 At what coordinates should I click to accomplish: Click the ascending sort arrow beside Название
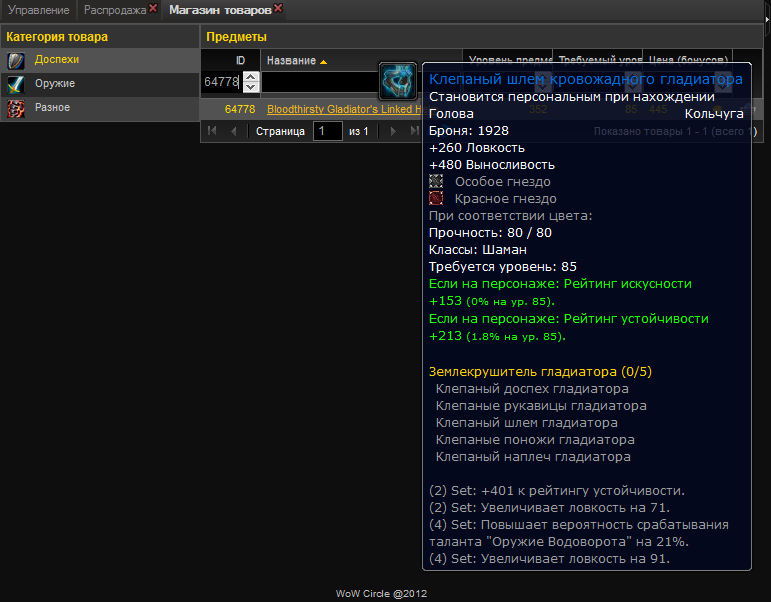tap(323, 62)
